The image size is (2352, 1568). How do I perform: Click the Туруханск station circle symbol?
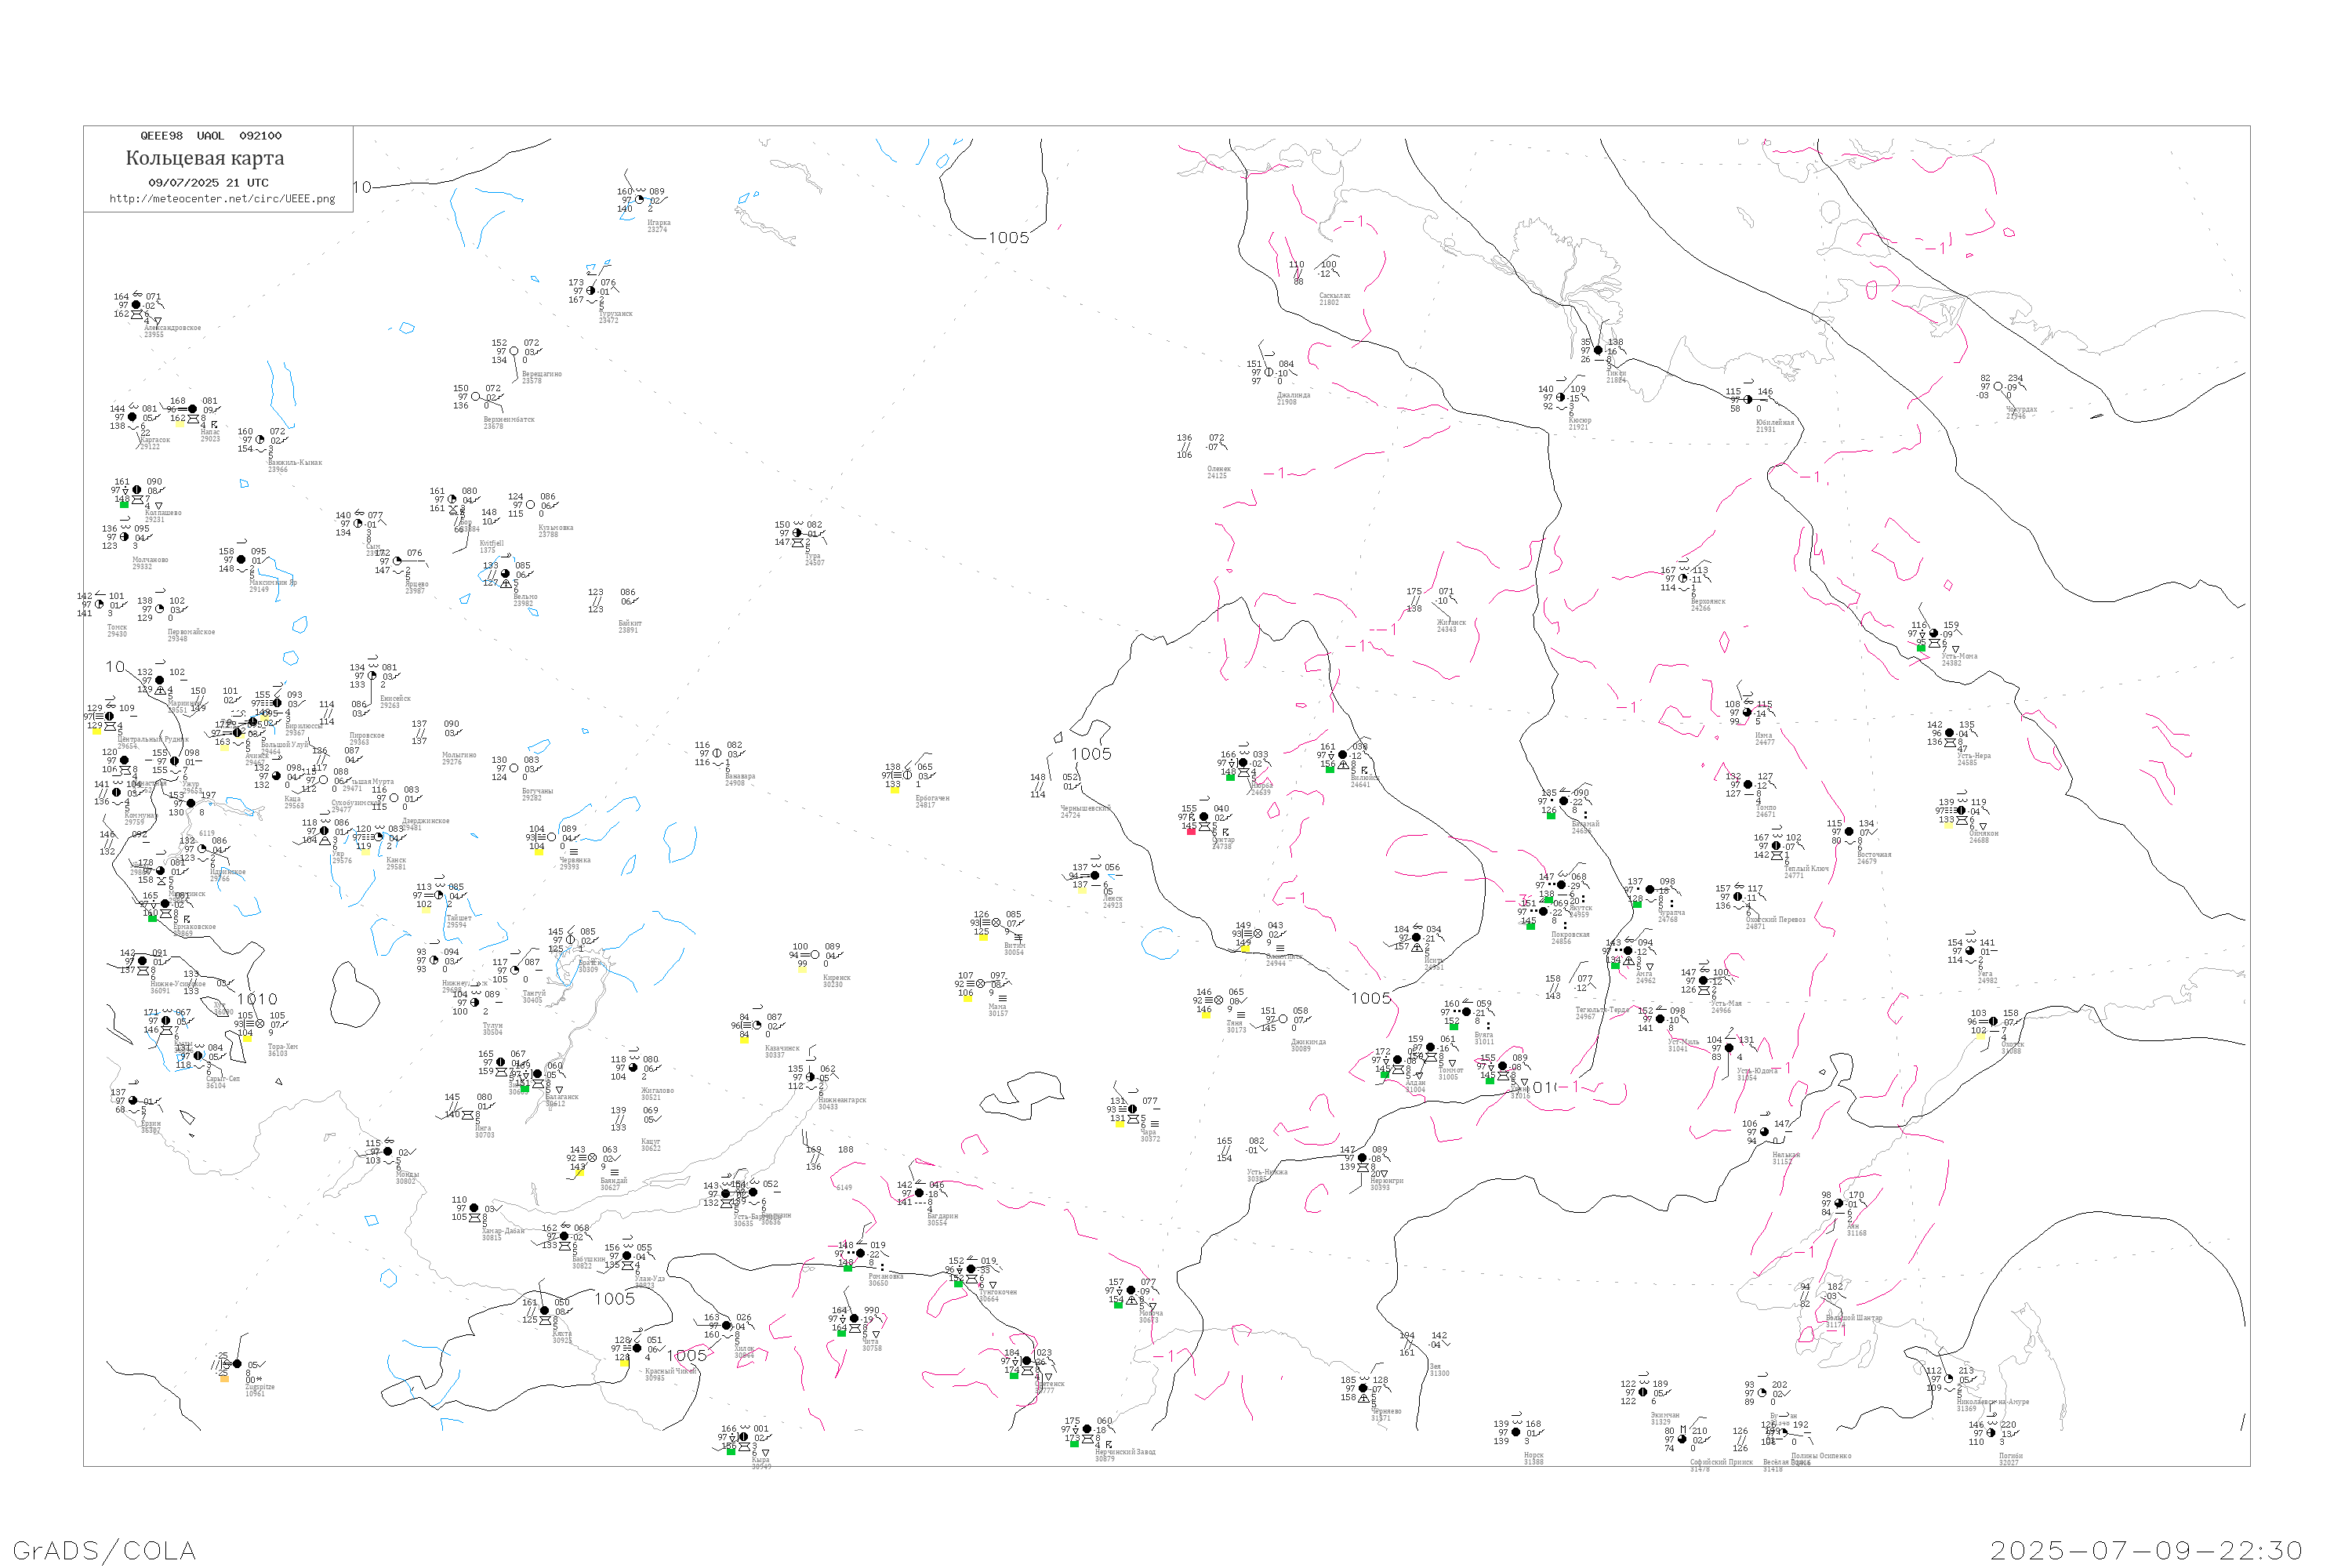tap(591, 291)
